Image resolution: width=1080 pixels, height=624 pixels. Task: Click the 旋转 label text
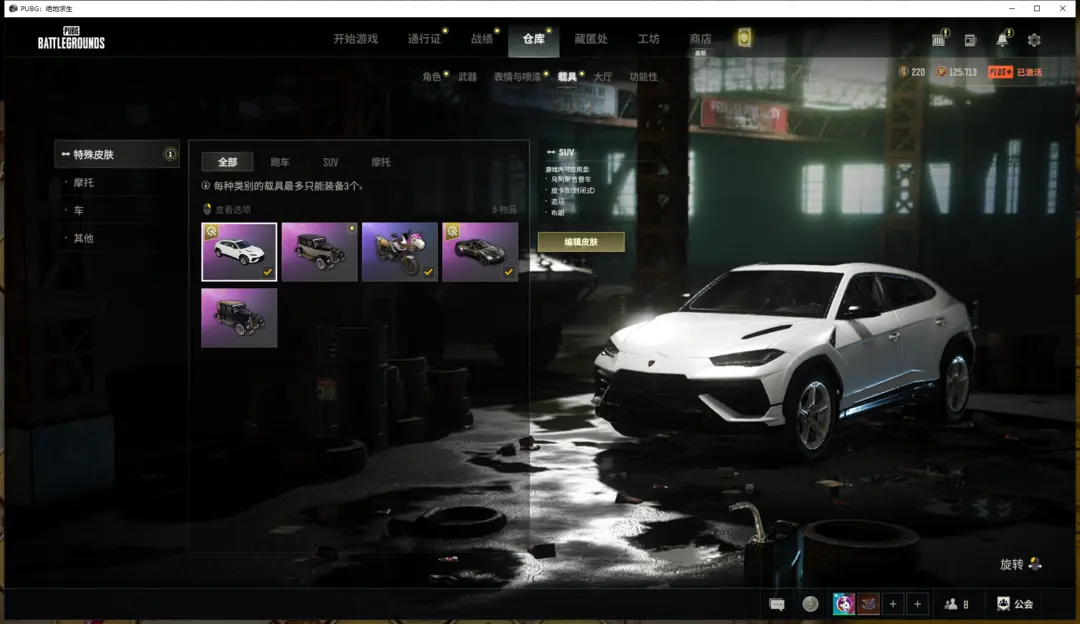pos(1011,564)
